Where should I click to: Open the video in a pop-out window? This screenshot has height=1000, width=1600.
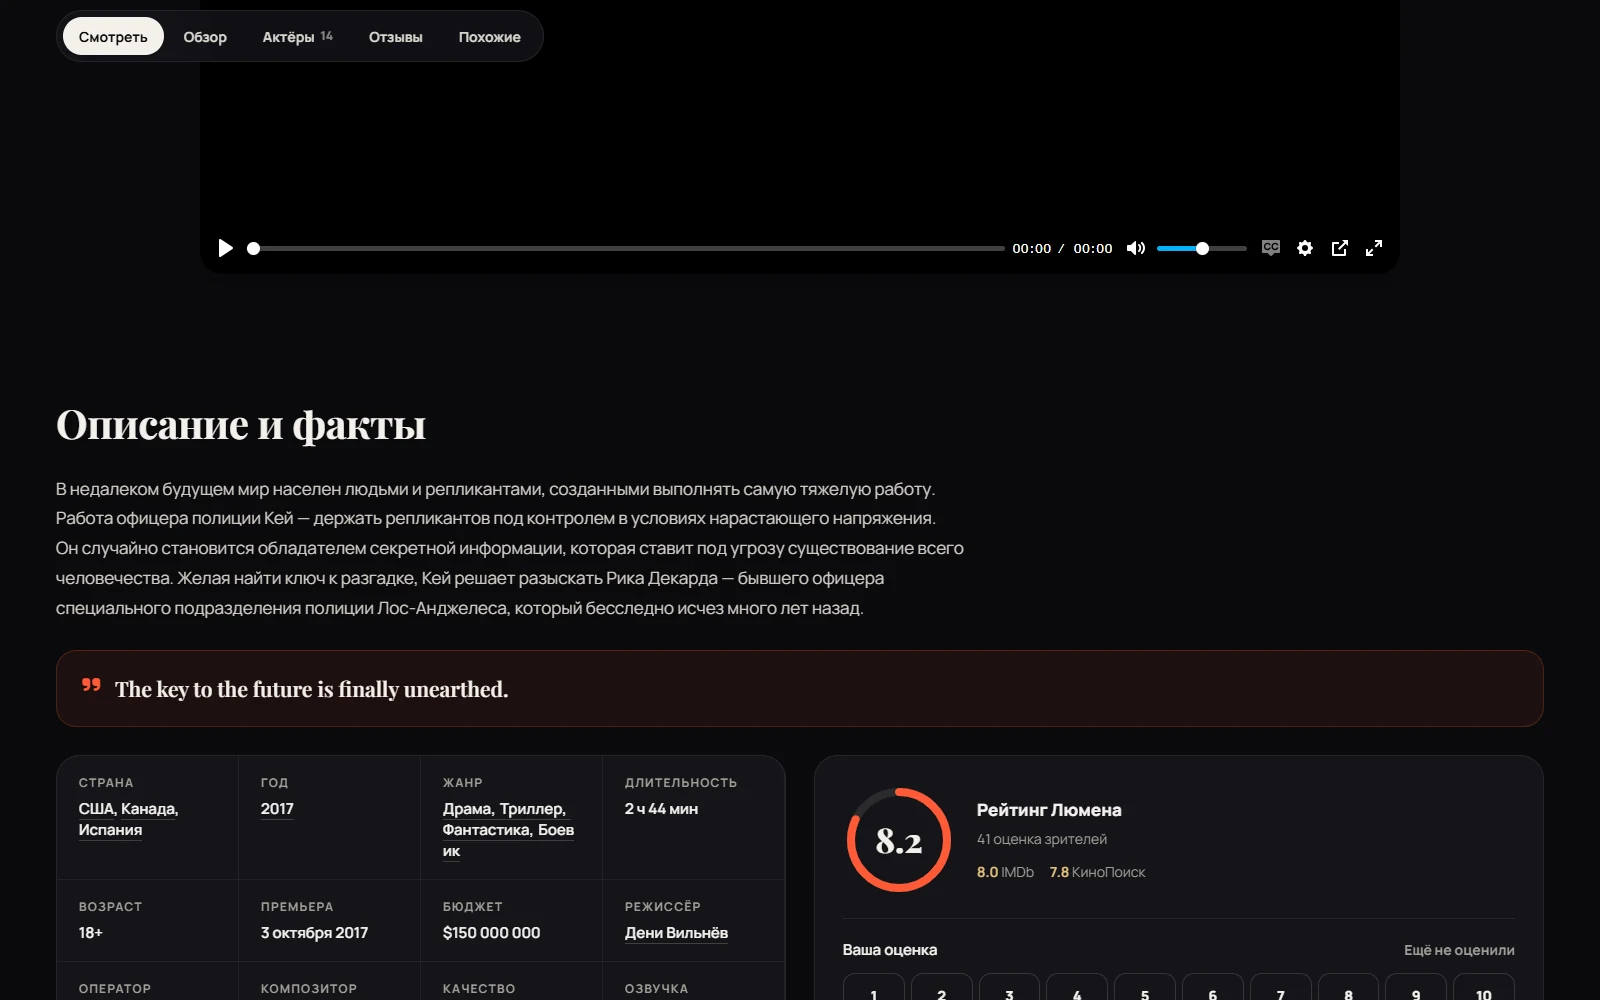(x=1340, y=248)
